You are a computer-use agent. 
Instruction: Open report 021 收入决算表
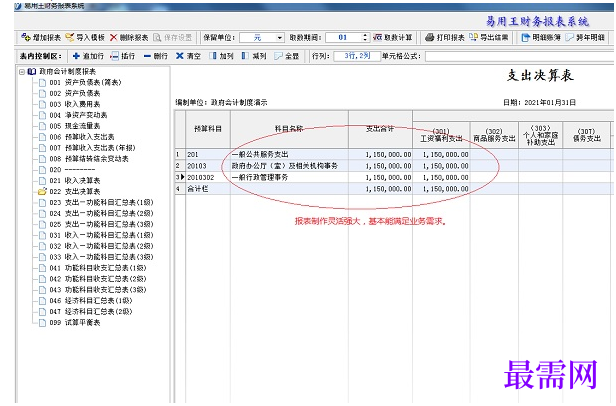tap(75, 181)
